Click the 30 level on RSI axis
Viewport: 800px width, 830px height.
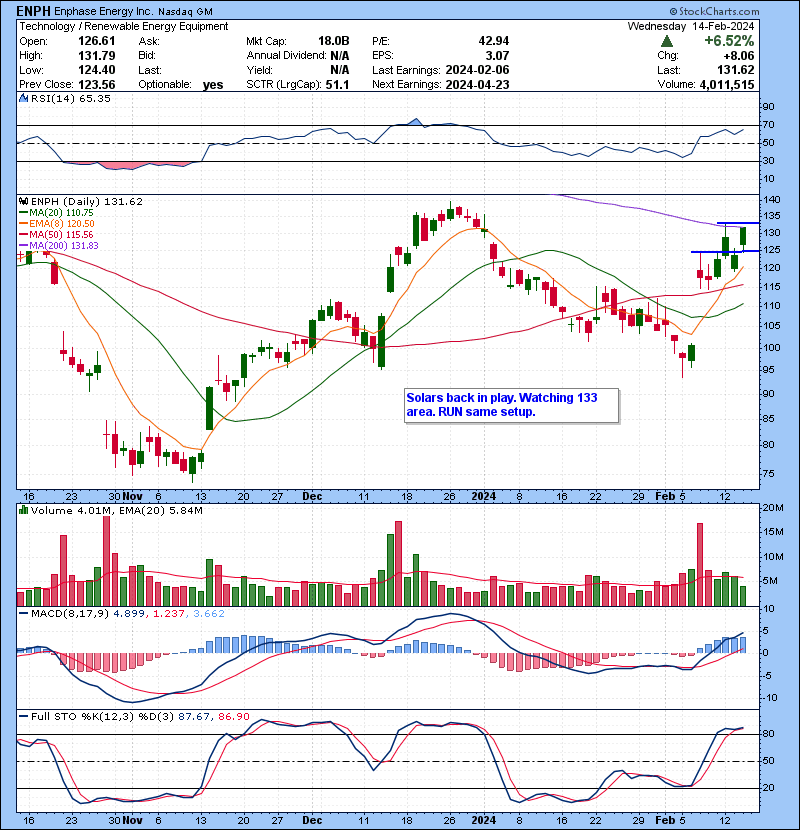(768, 160)
